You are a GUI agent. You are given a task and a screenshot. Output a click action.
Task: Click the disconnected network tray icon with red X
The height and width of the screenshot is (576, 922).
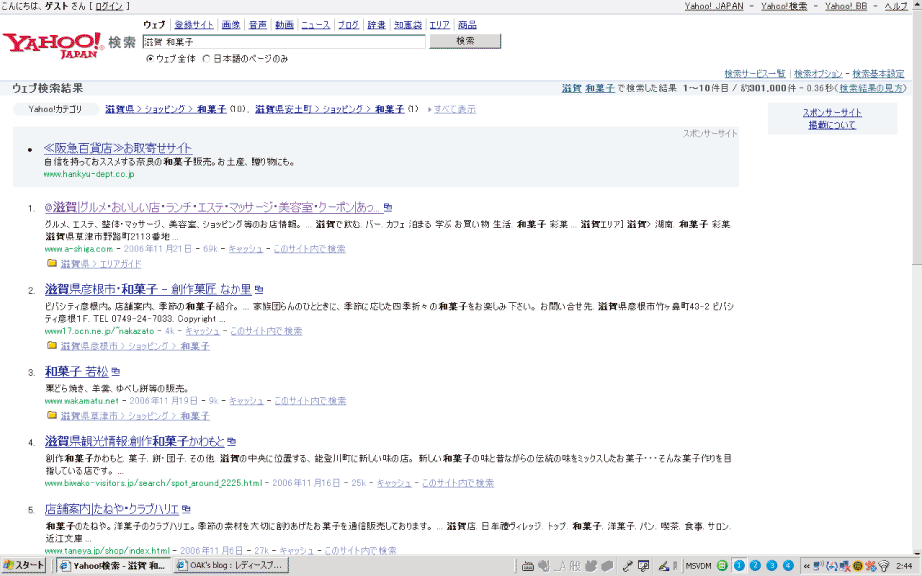point(845,566)
